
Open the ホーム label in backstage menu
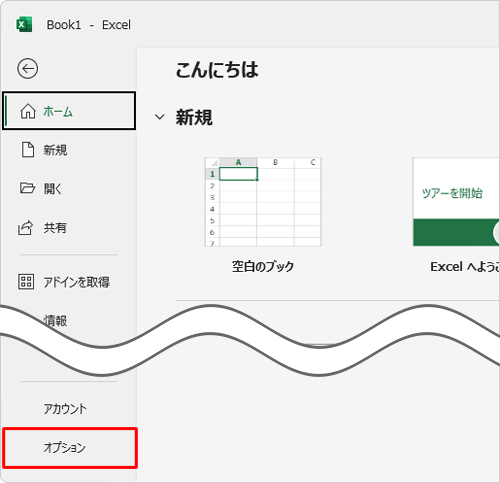tap(58, 112)
